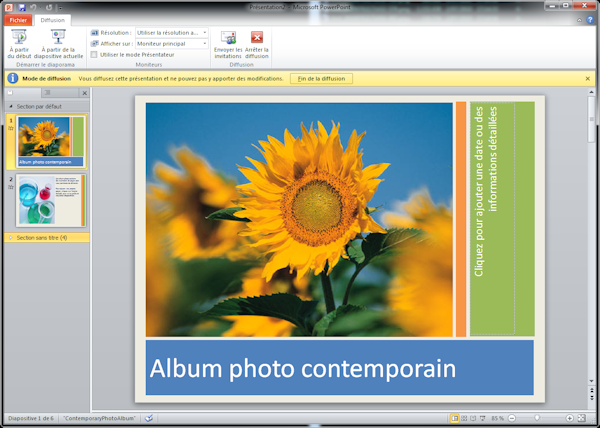600x428 pixels.
Task: Enable Utiliser le mode Présentateur checkbox
Action: [94, 54]
